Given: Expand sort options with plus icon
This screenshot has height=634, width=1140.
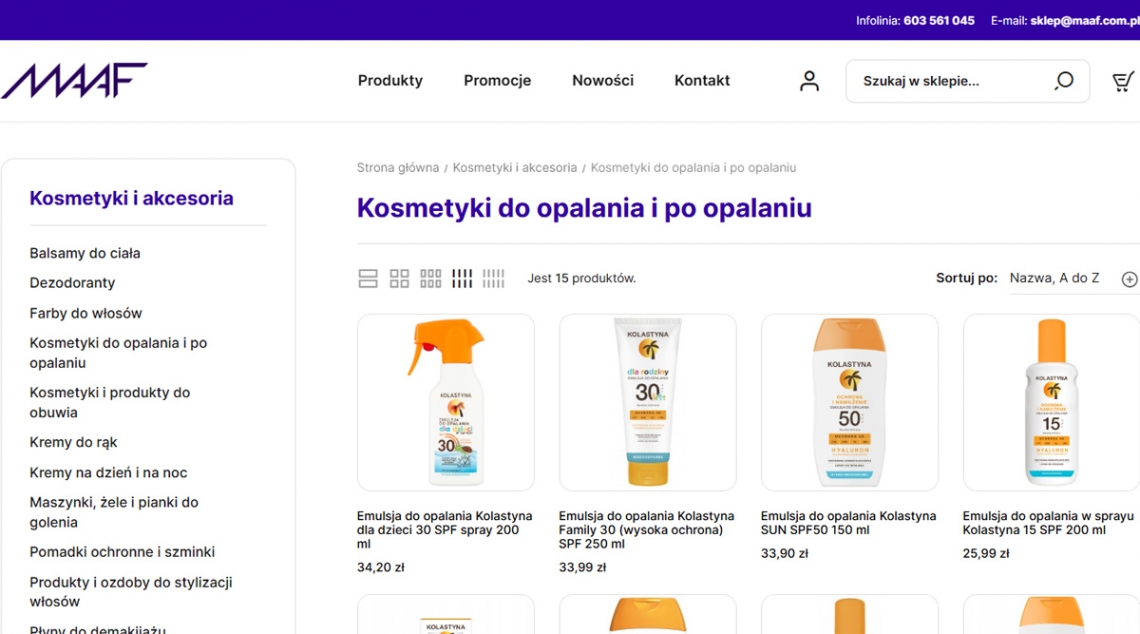Looking at the screenshot, I should click(1129, 279).
